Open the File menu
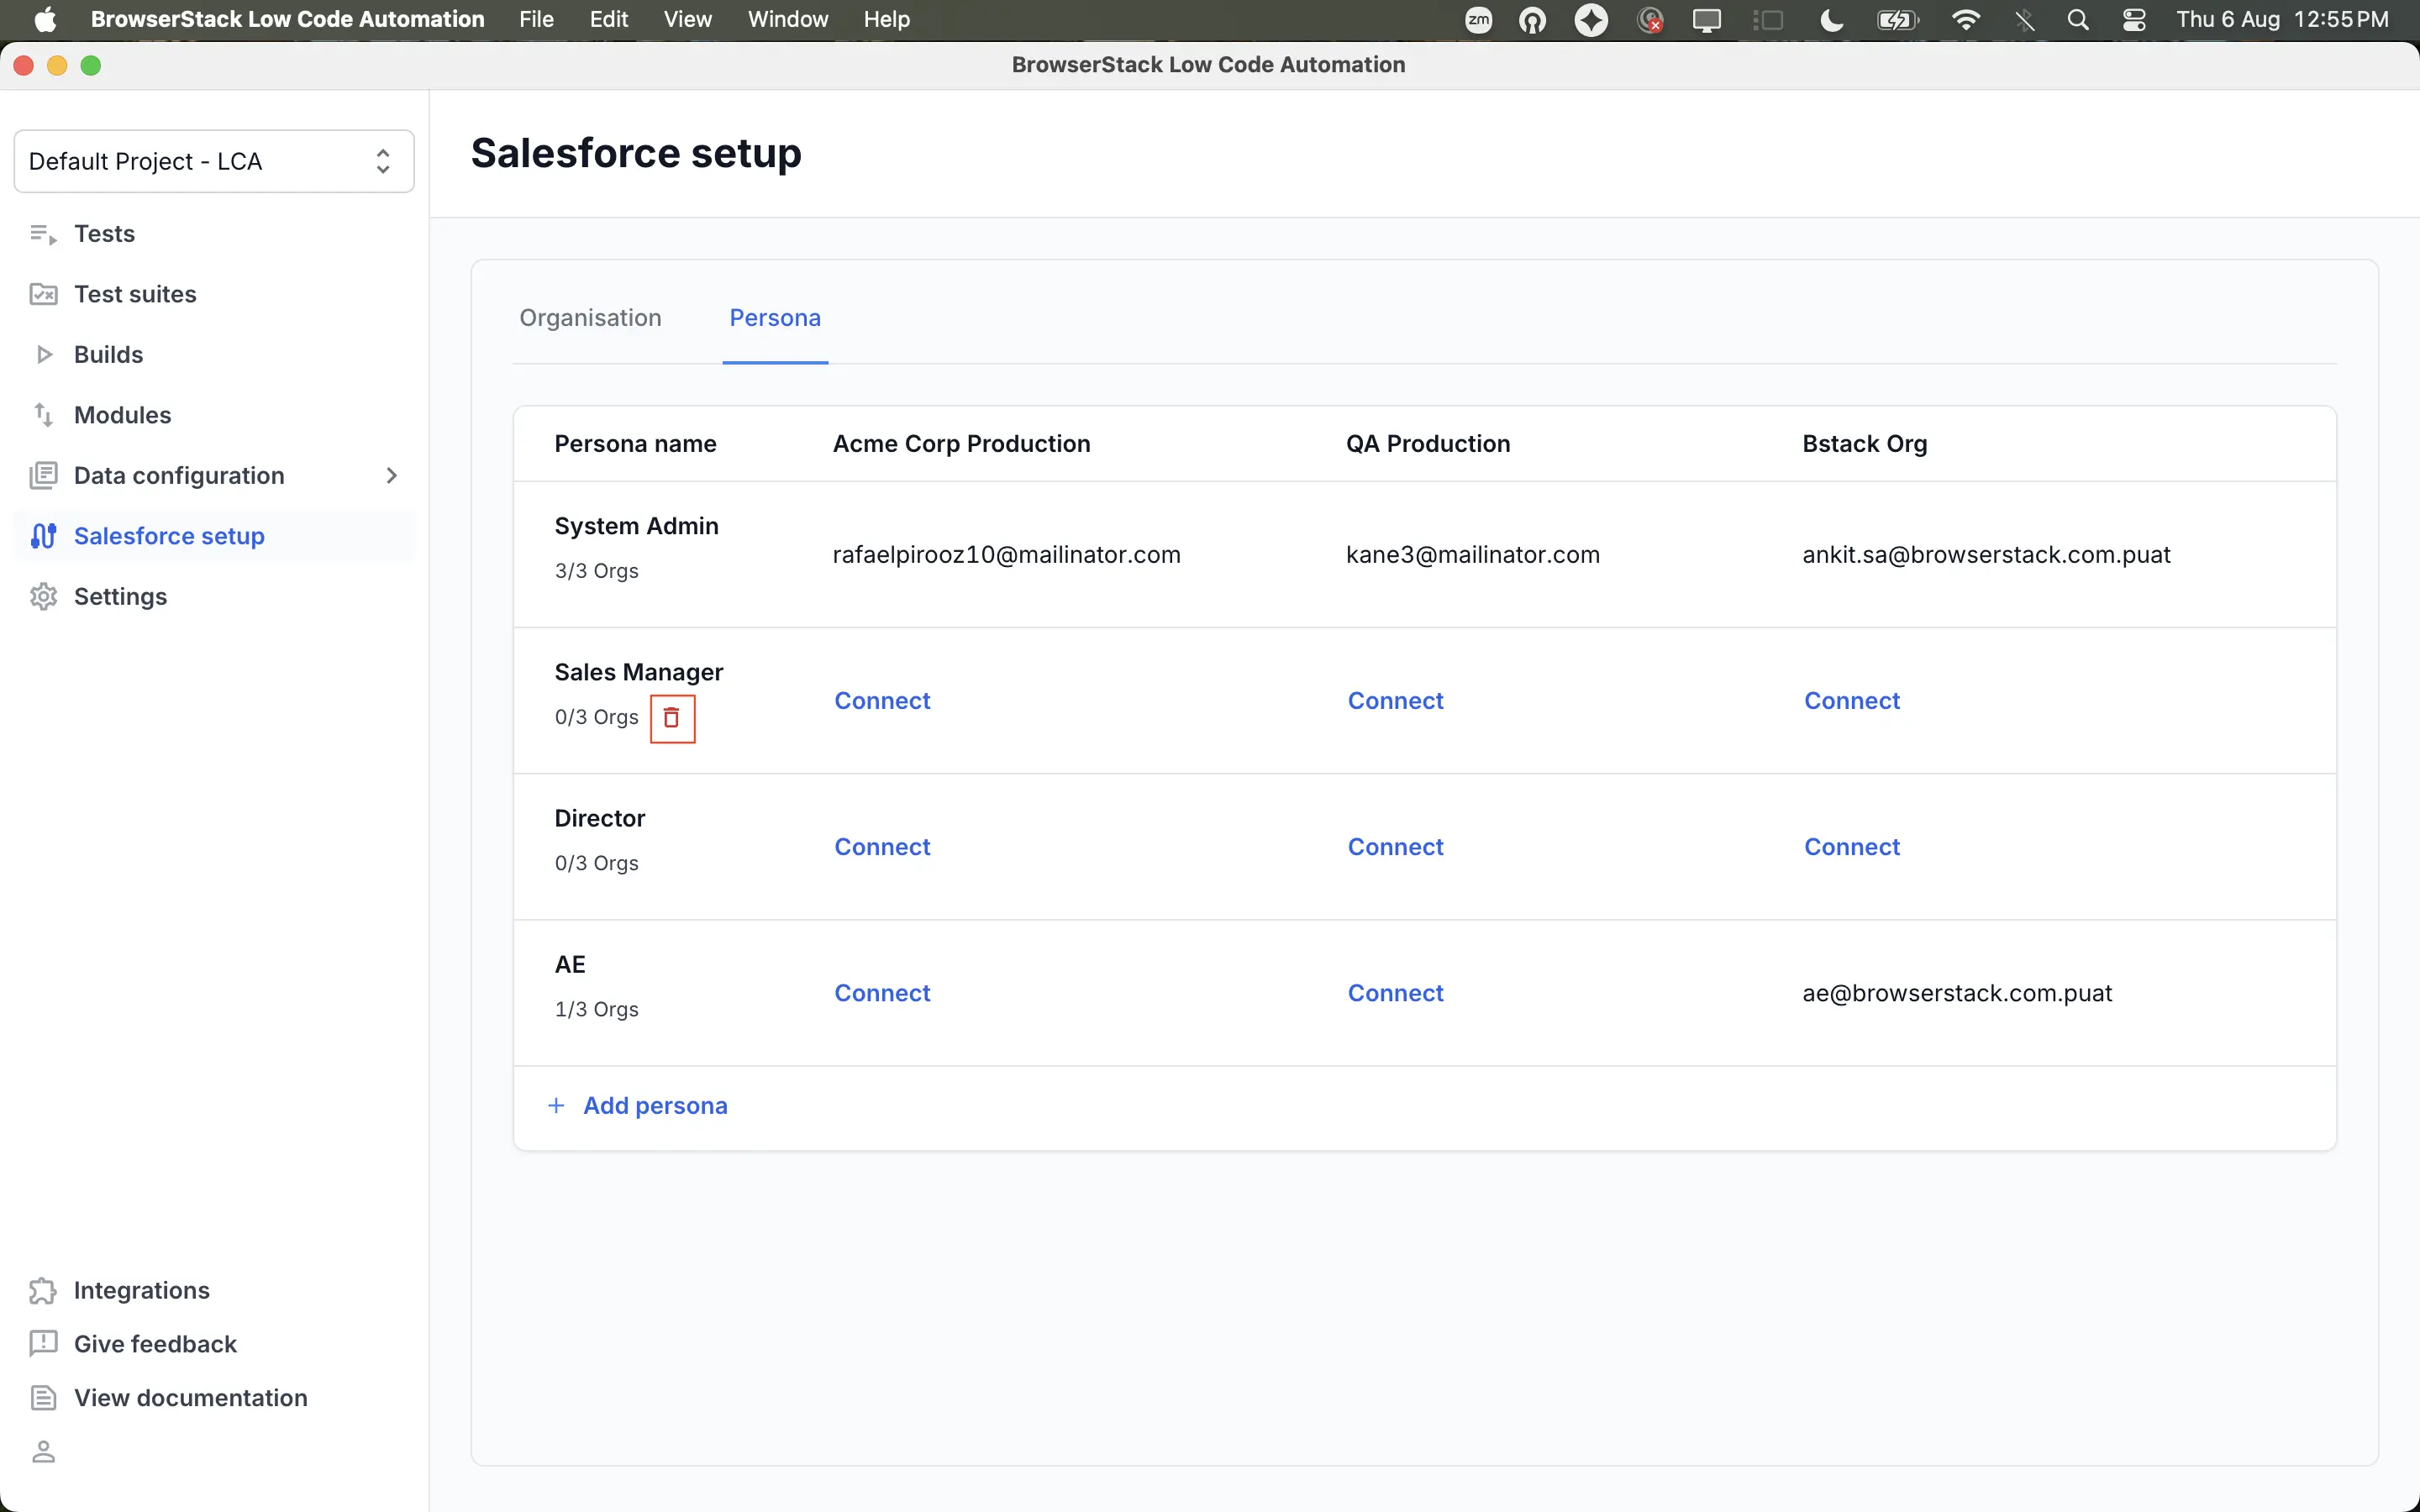This screenshot has width=2420, height=1512. pos(536,20)
